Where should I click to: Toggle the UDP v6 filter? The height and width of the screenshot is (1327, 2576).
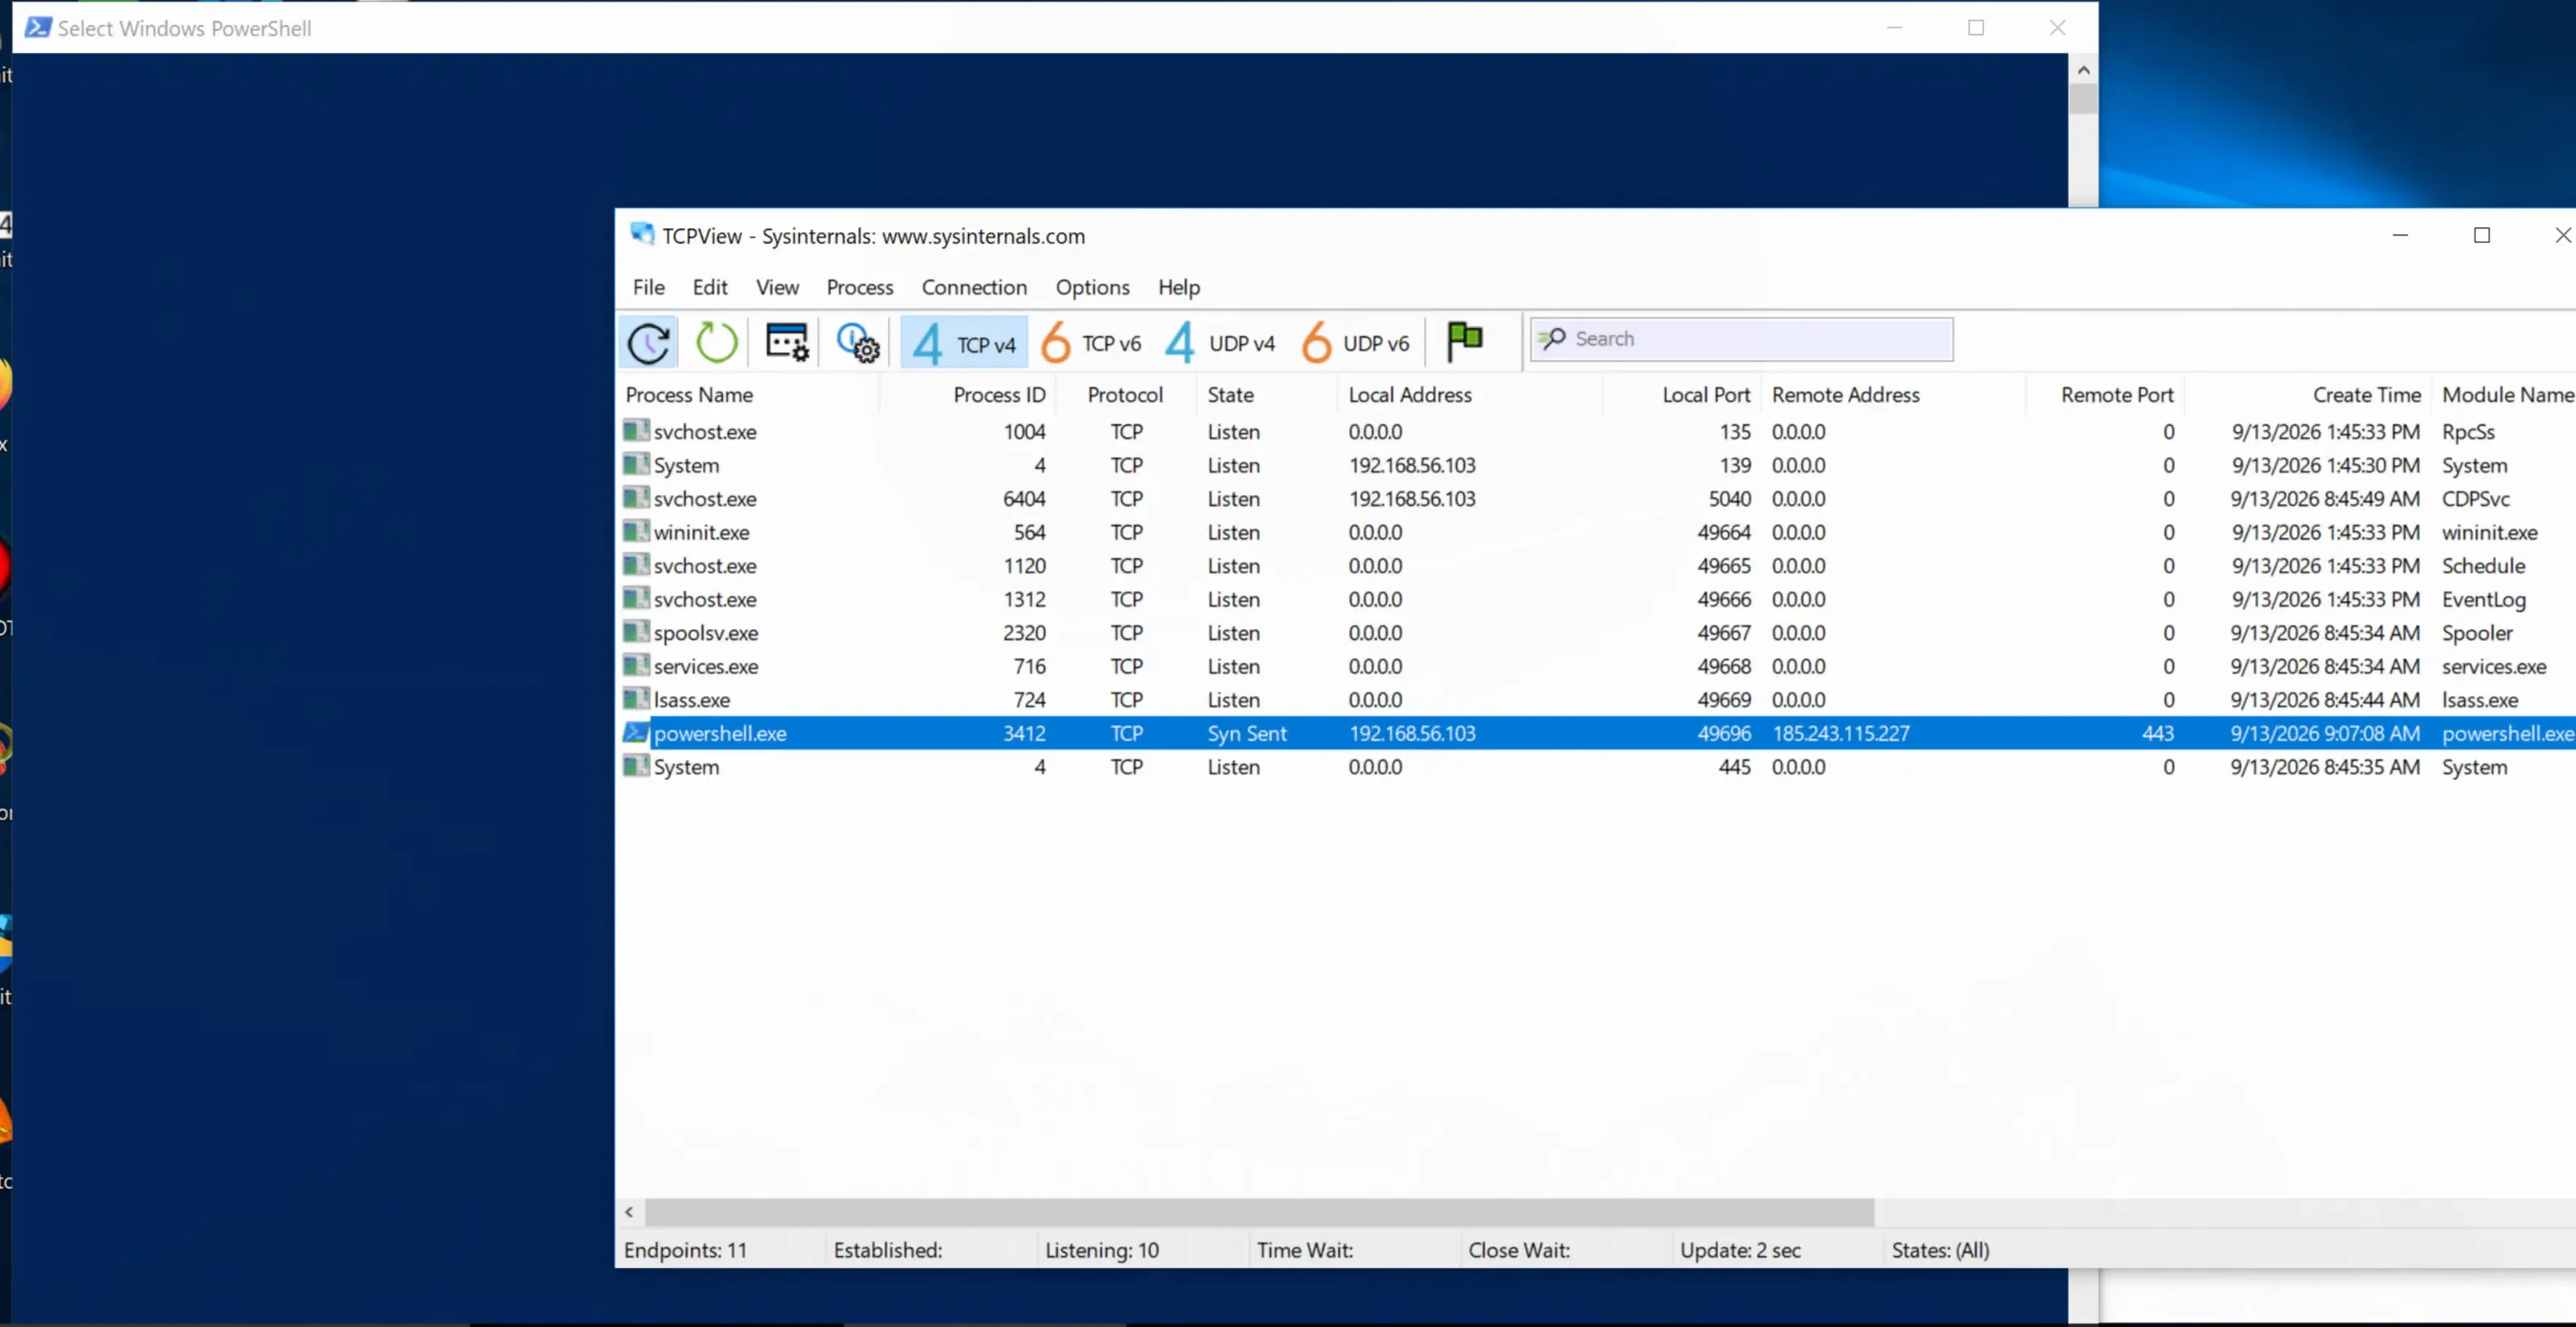pyautogui.click(x=1355, y=343)
